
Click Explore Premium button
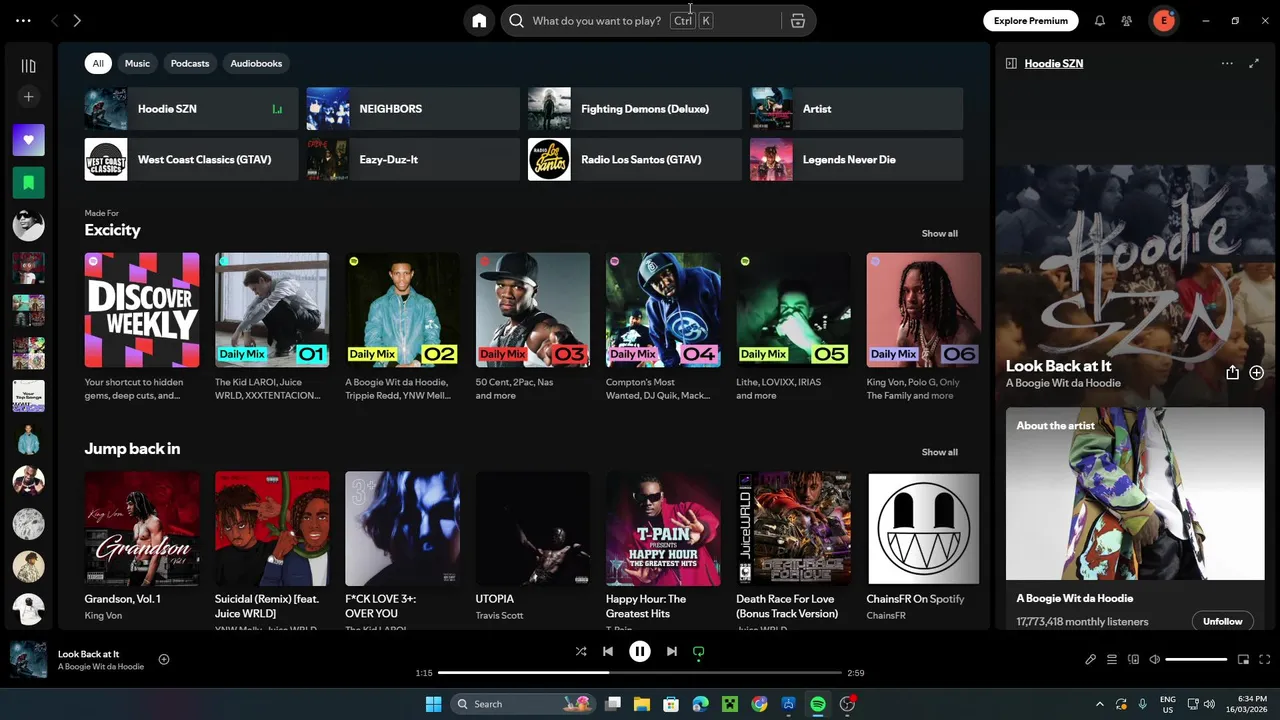coord(1030,20)
